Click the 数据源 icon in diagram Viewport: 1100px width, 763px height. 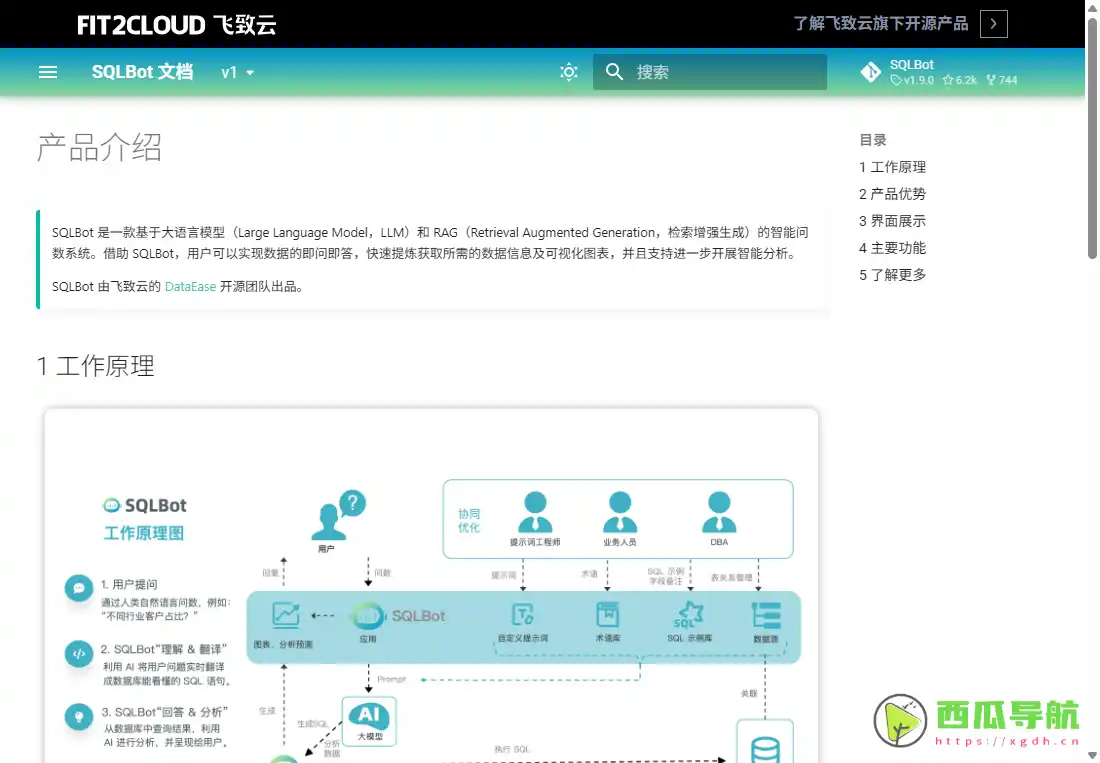(766, 615)
